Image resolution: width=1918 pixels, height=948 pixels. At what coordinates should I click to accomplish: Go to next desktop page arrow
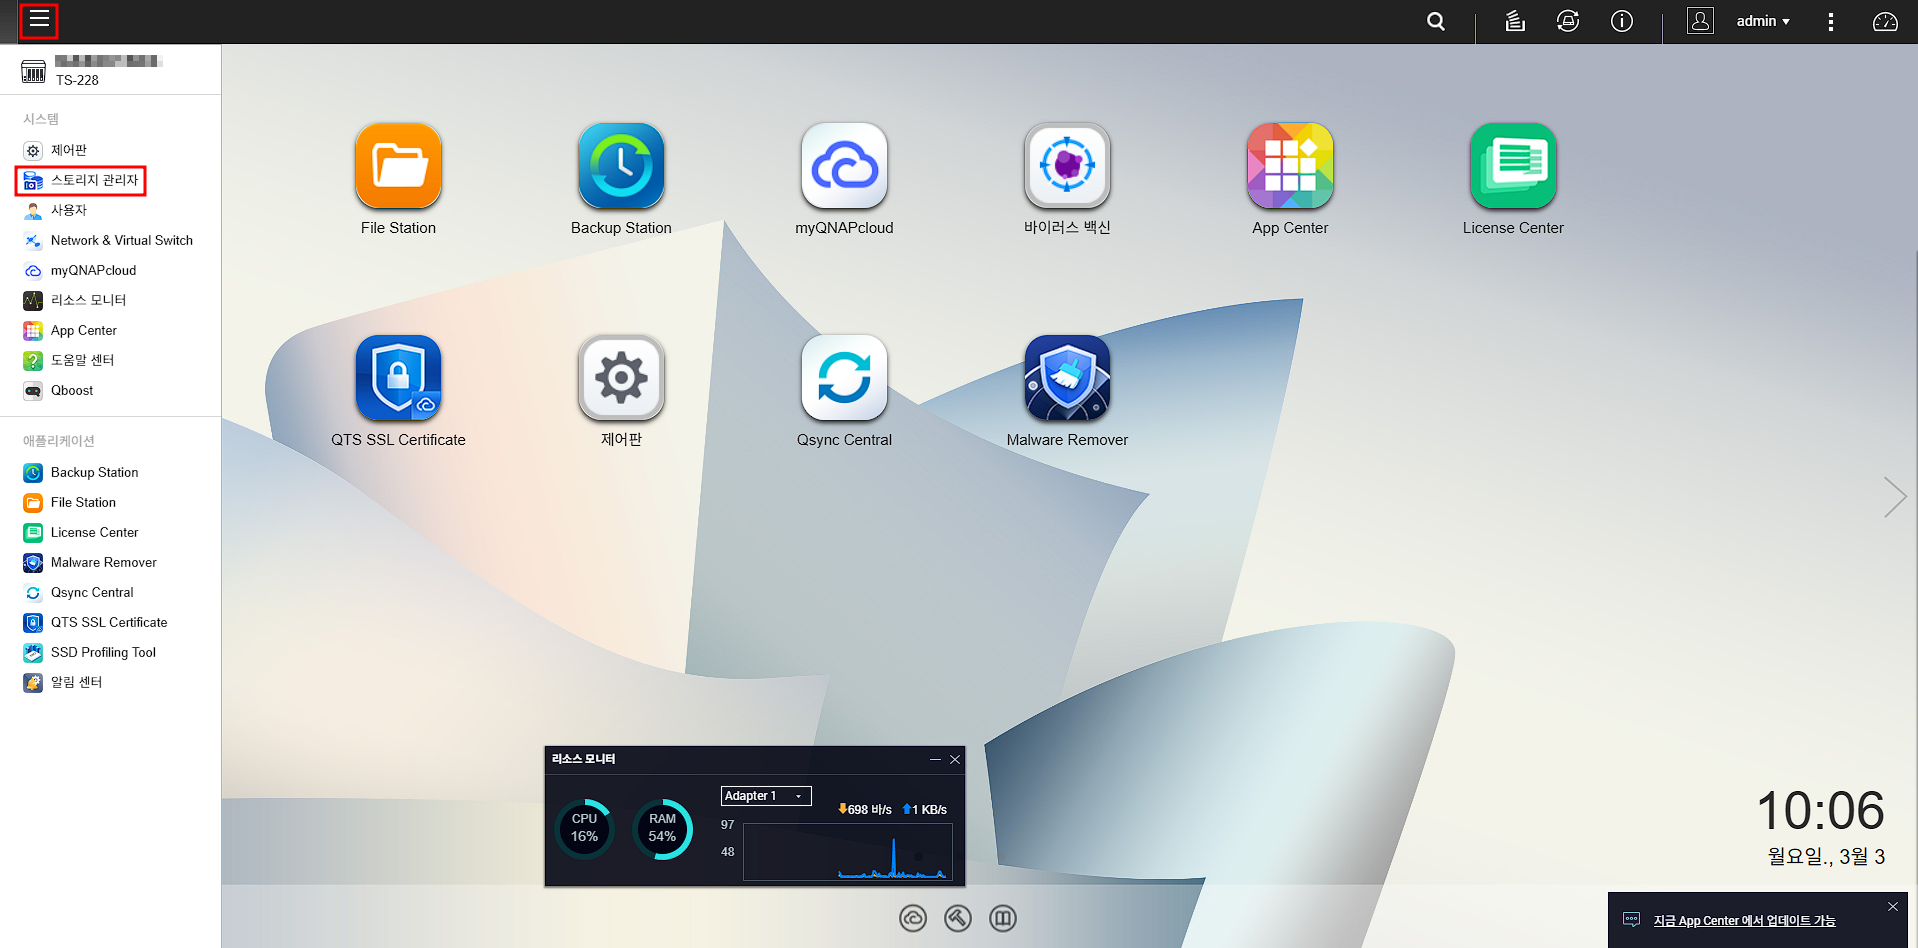pyautogui.click(x=1894, y=496)
